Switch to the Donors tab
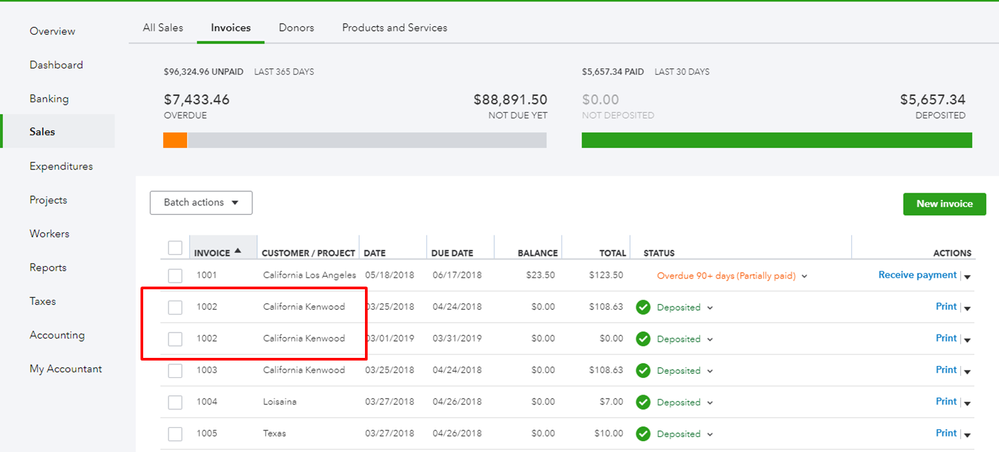This screenshot has height=452, width=999. coord(296,28)
